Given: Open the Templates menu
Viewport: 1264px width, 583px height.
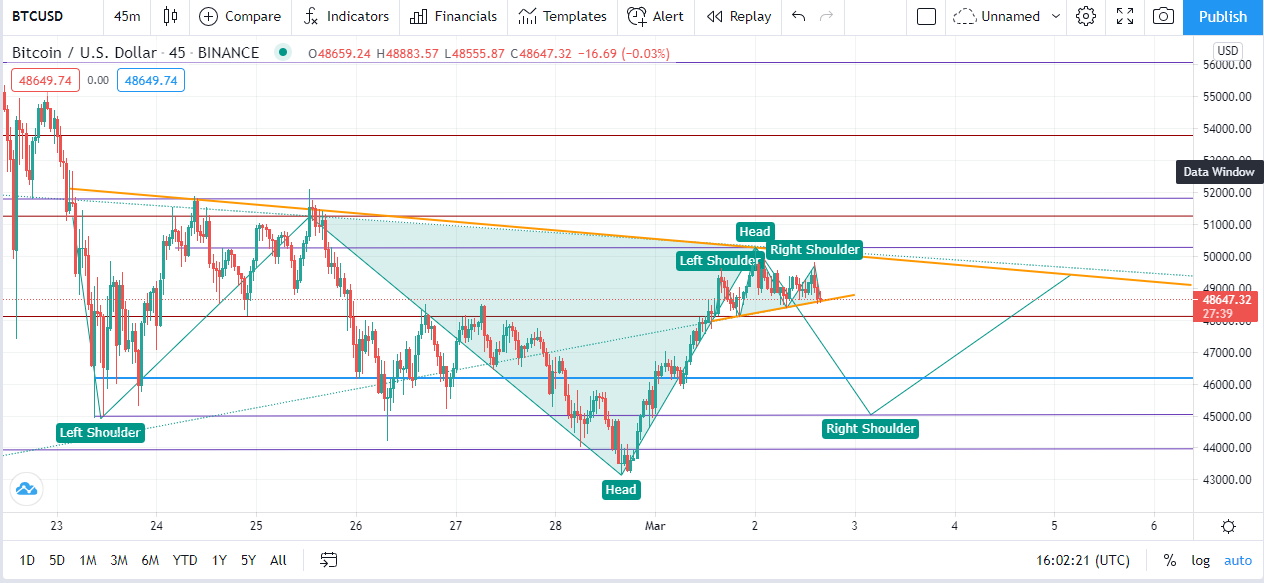Looking at the screenshot, I should [563, 16].
